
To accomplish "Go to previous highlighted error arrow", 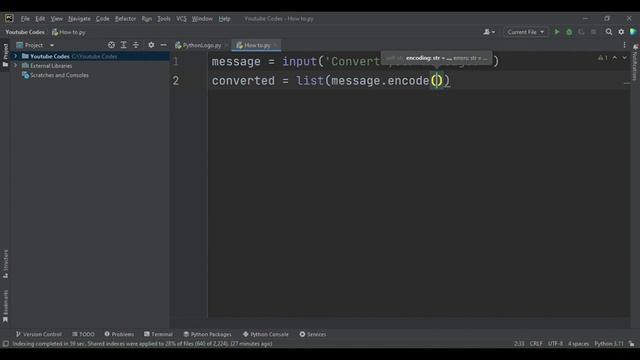I will (615, 58).
